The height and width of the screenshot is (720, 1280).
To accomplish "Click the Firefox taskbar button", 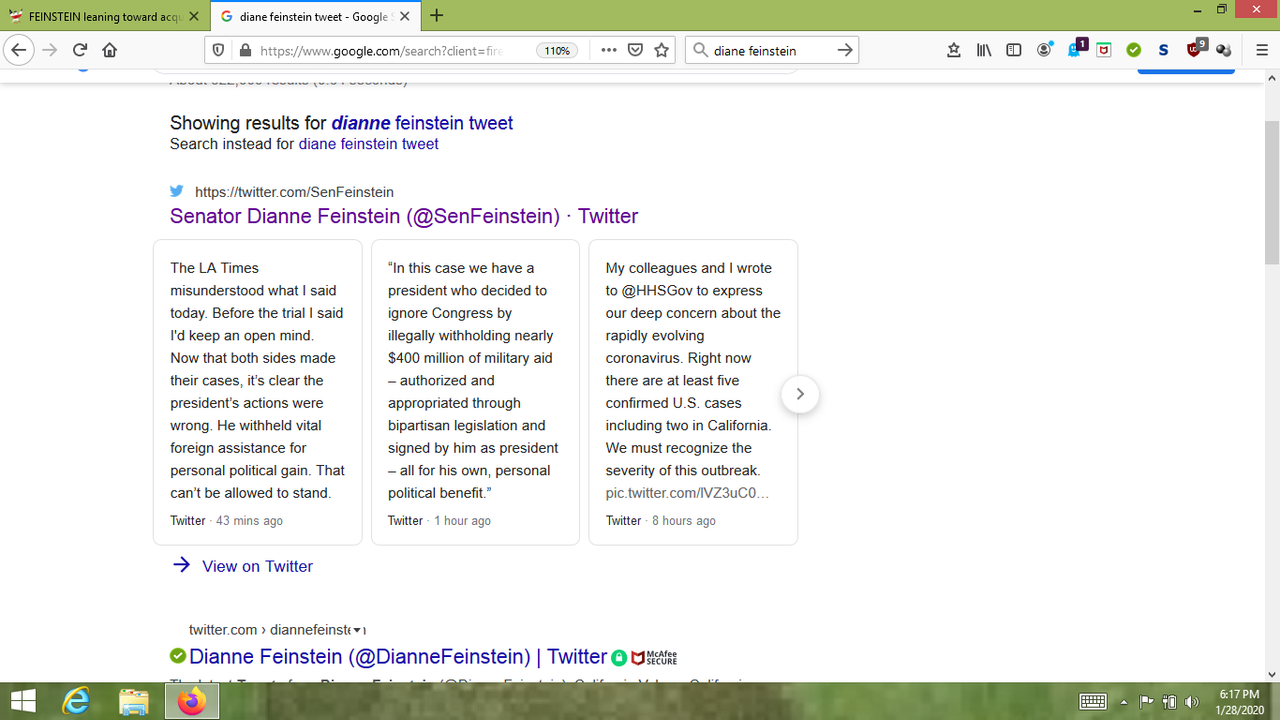I will coord(192,701).
